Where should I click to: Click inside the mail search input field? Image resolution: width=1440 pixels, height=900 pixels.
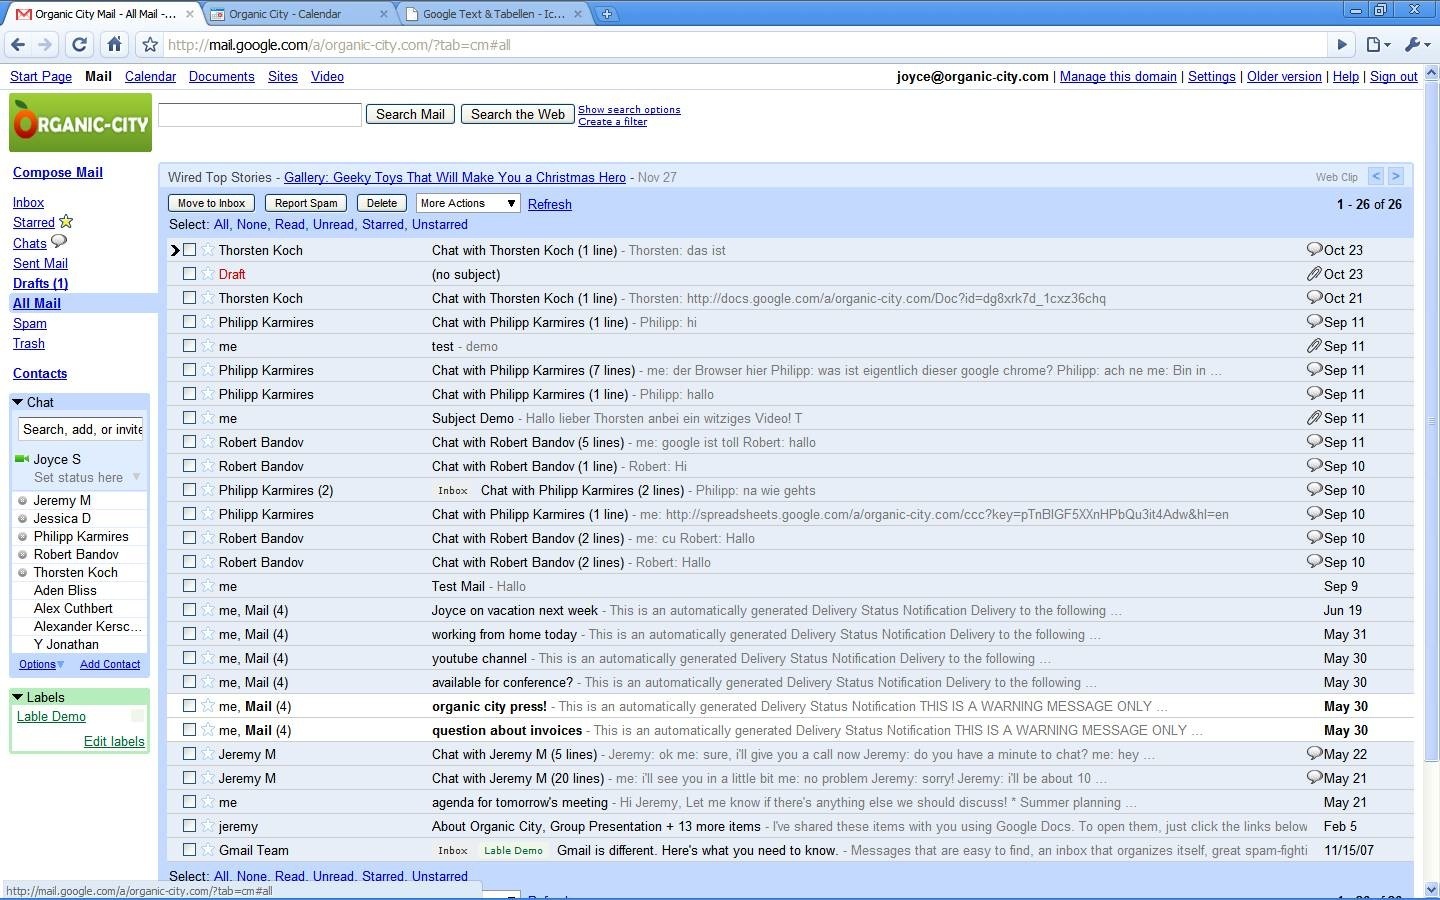click(x=259, y=114)
